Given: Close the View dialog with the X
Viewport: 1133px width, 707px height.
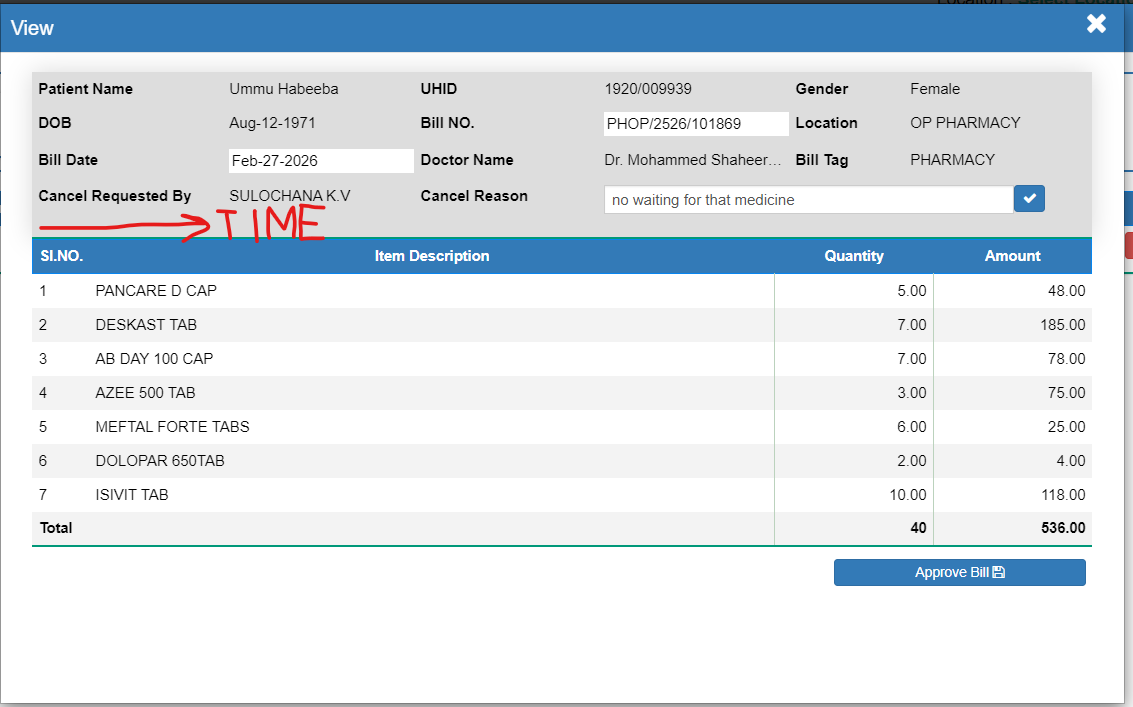Looking at the screenshot, I should [1096, 24].
